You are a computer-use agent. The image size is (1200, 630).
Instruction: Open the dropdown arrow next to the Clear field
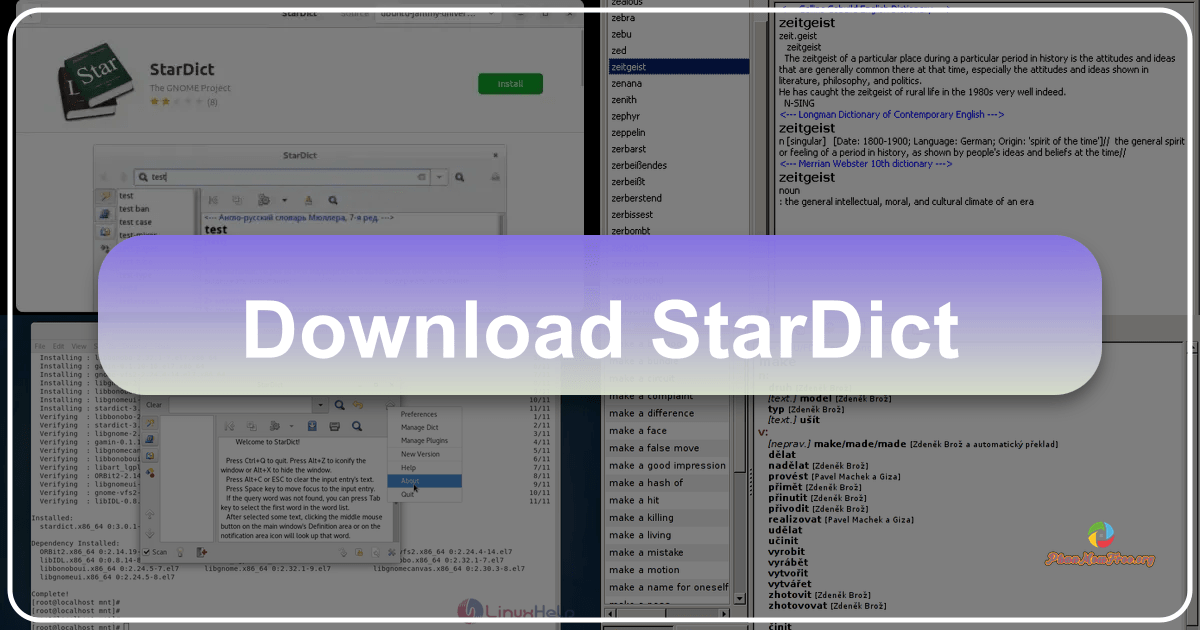pyautogui.click(x=321, y=405)
